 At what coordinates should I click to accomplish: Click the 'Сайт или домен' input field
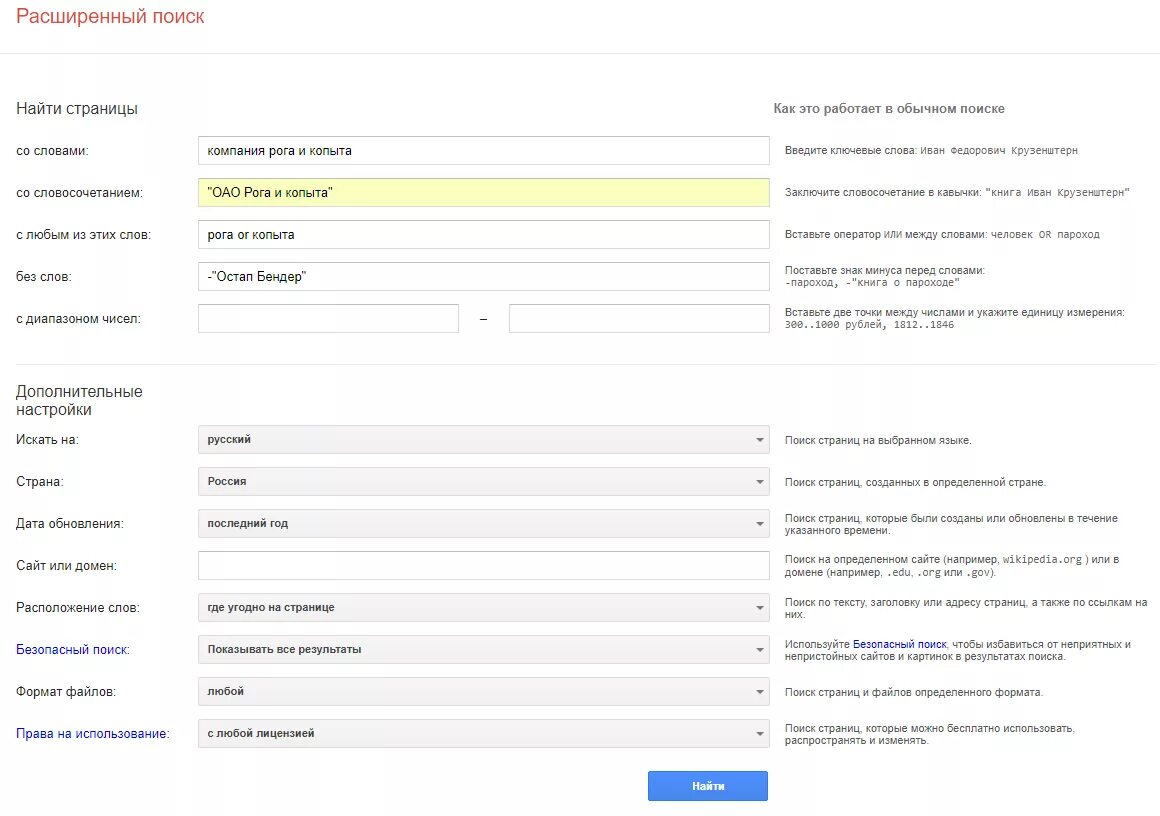coord(483,566)
